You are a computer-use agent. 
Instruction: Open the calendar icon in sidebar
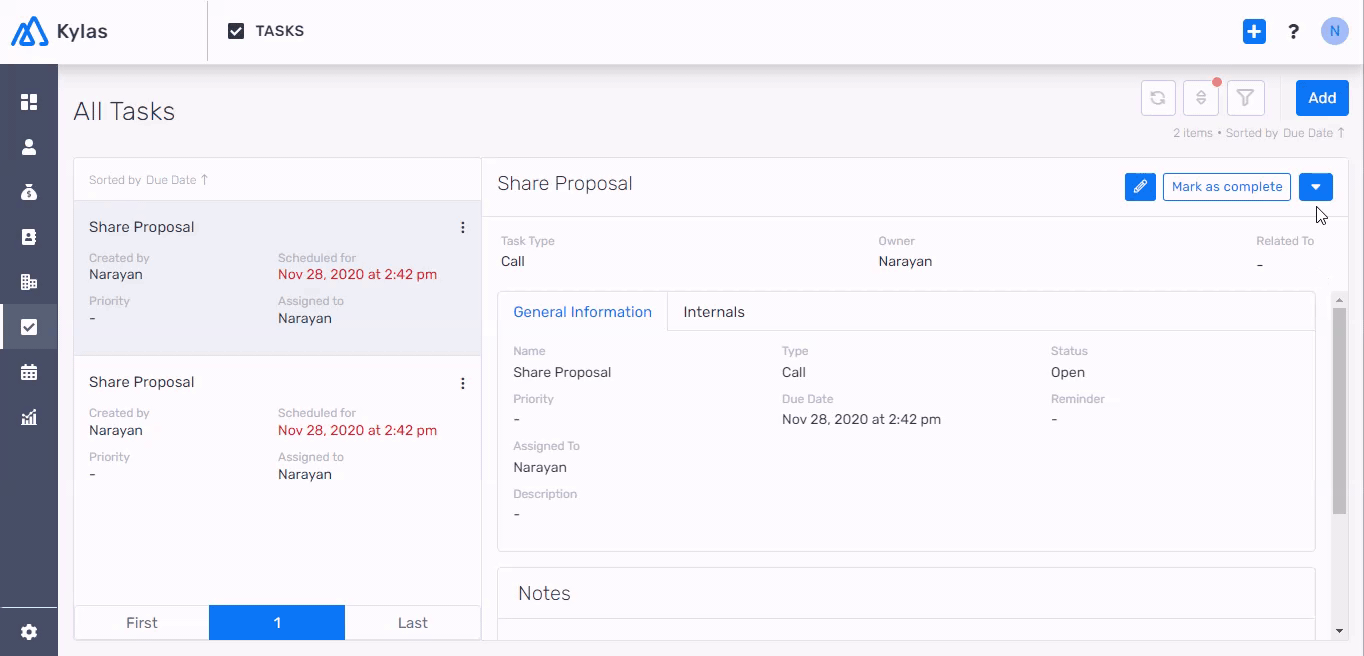click(29, 372)
